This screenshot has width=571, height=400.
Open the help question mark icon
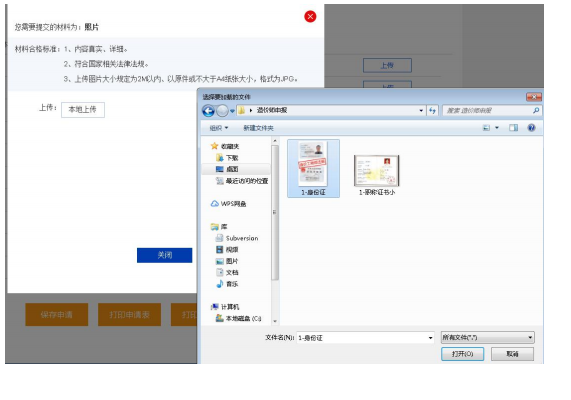pyautogui.click(x=531, y=128)
